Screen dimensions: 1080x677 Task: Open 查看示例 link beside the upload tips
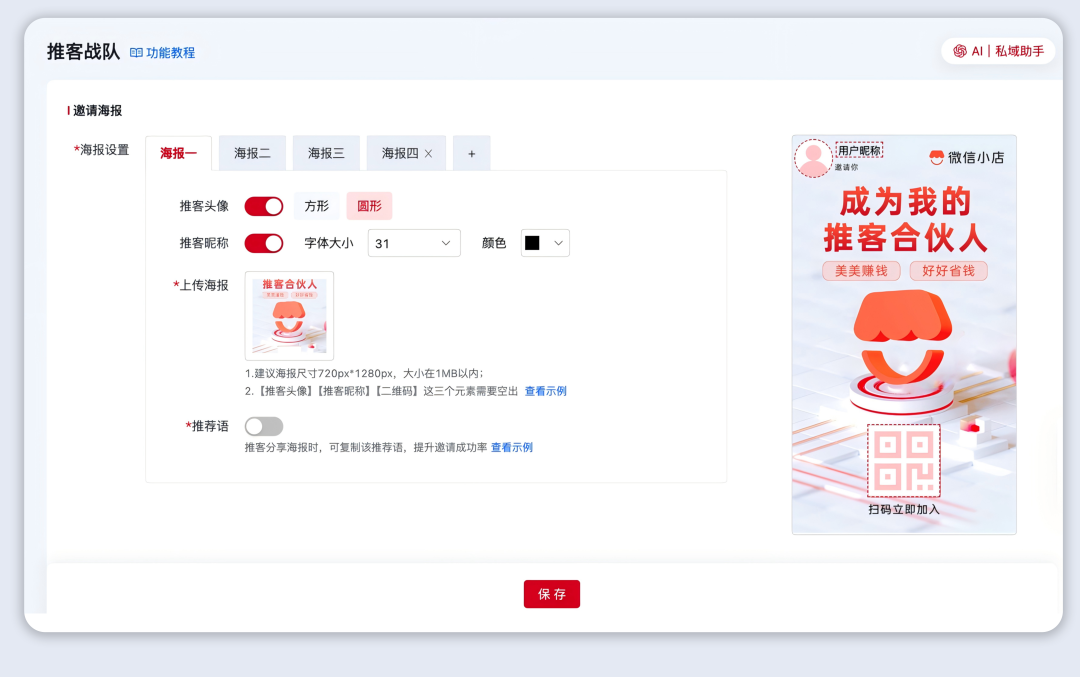pos(545,390)
